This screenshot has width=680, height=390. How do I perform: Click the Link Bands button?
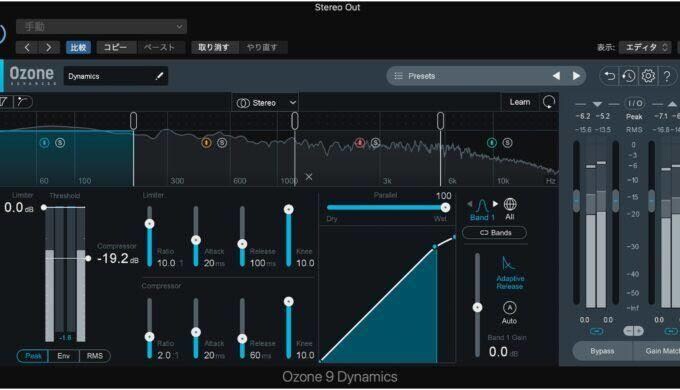495,233
